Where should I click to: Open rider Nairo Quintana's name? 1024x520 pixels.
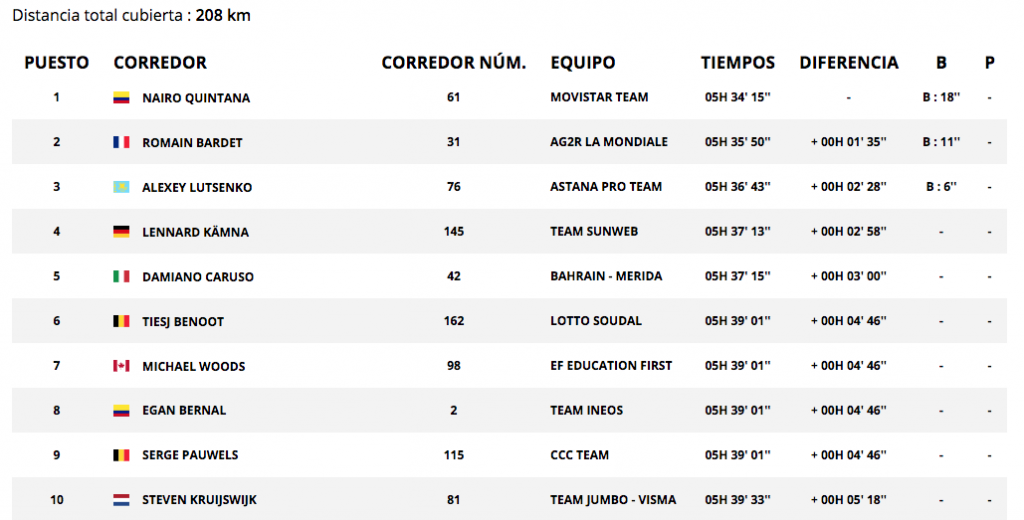point(196,98)
